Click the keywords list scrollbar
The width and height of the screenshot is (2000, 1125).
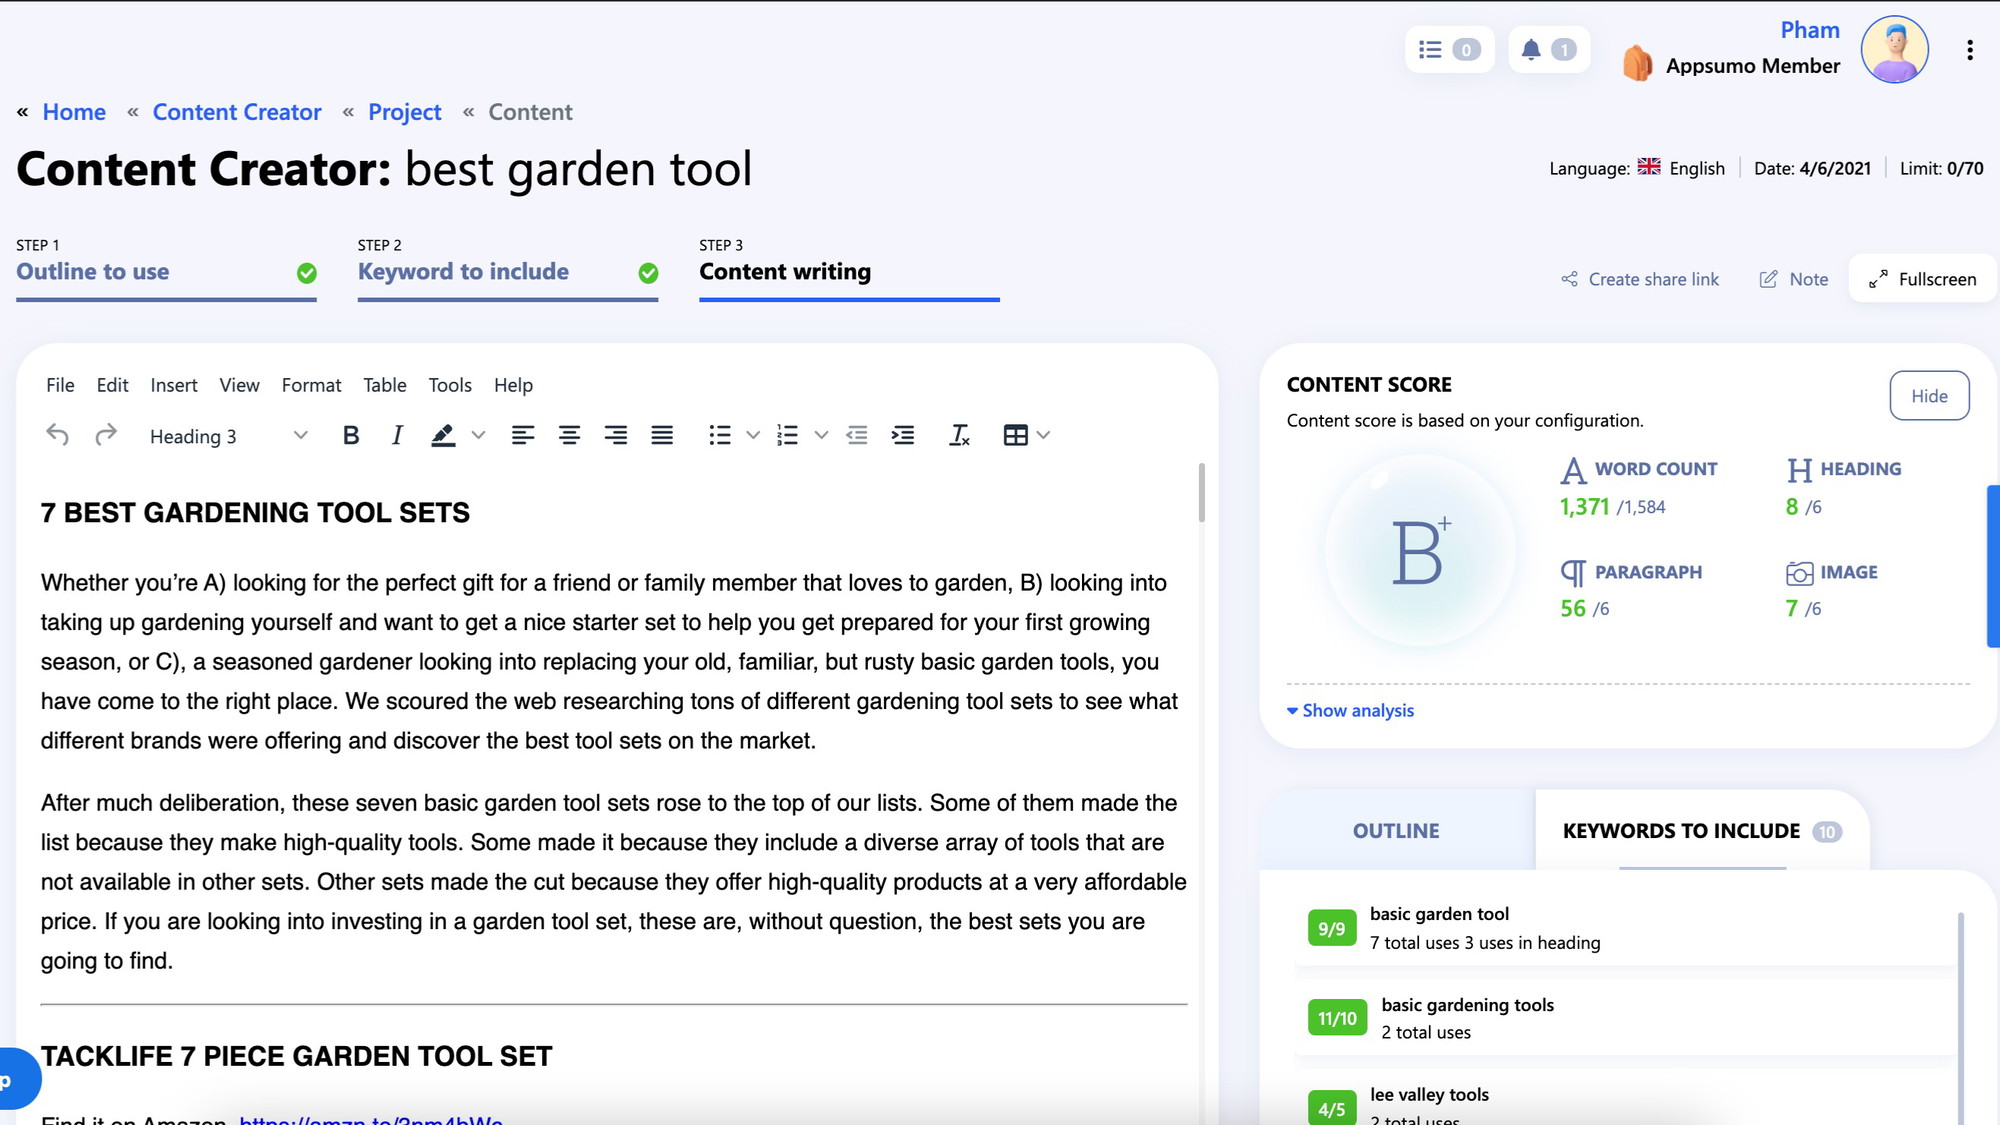pos(1961,1018)
